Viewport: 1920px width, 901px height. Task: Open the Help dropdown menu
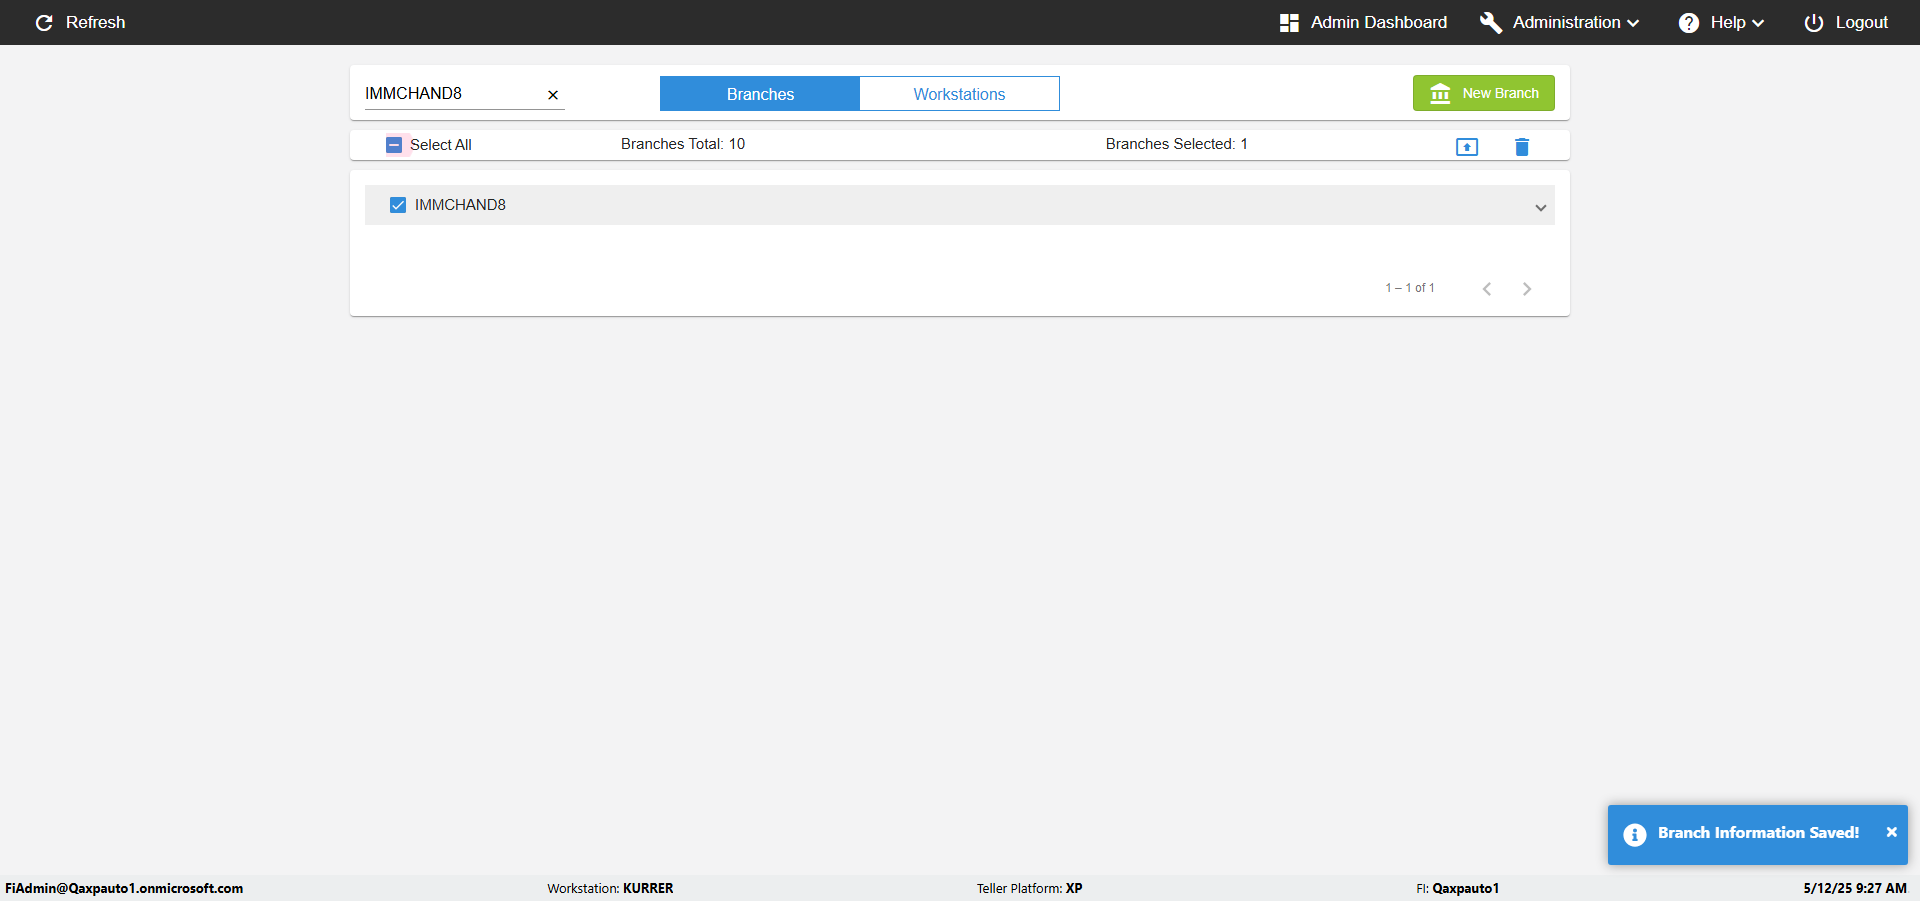click(1736, 22)
